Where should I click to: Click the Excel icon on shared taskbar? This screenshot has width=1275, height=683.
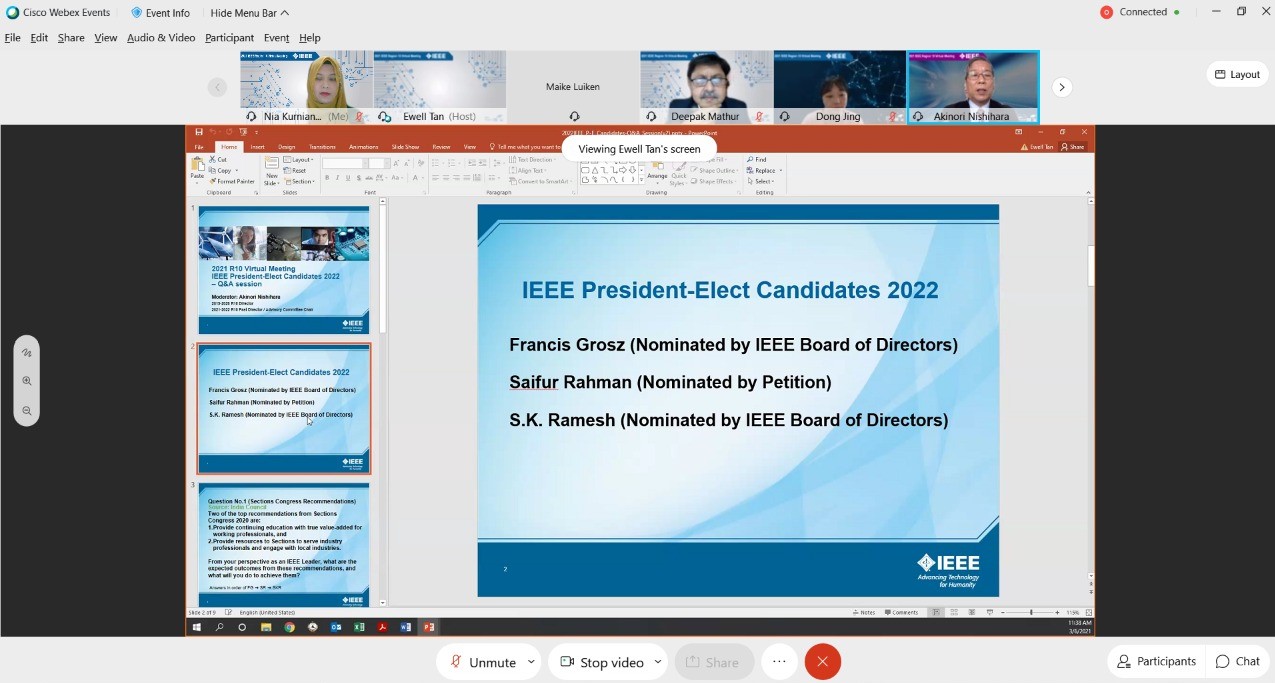point(359,627)
